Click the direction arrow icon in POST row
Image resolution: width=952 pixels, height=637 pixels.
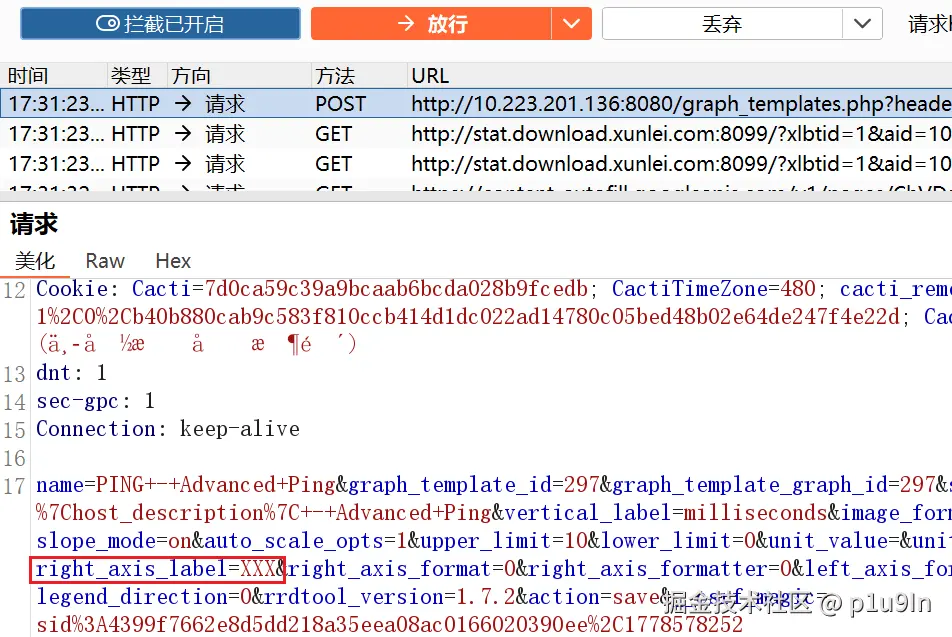click(183, 104)
